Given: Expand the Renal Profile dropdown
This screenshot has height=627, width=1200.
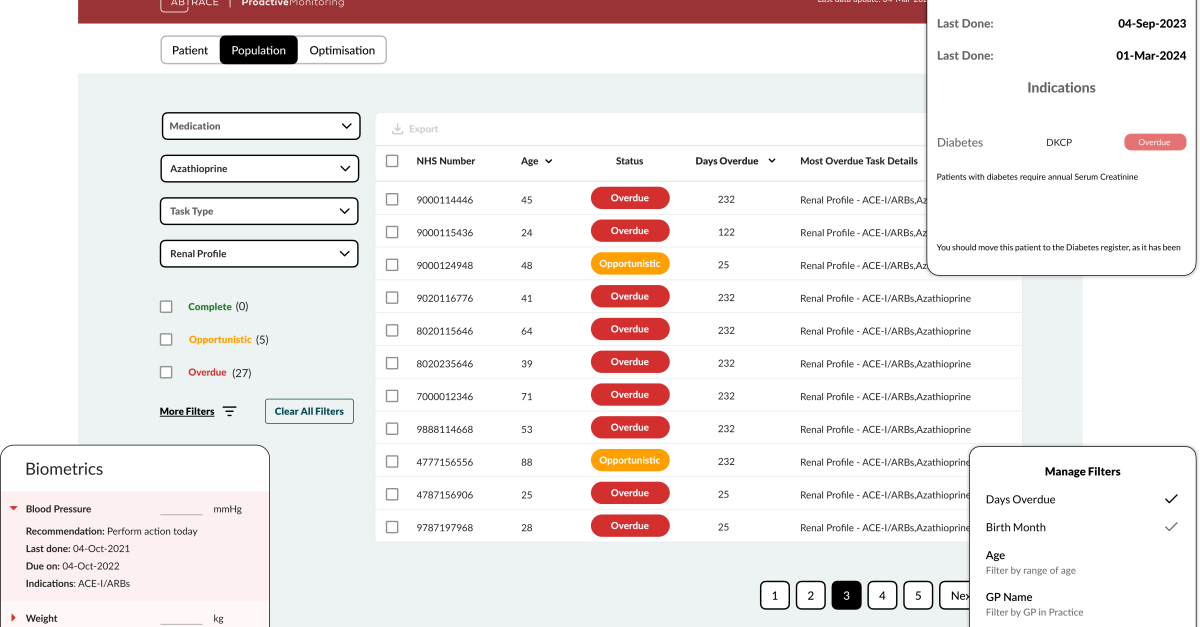Looking at the screenshot, I should [x=259, y=254].
